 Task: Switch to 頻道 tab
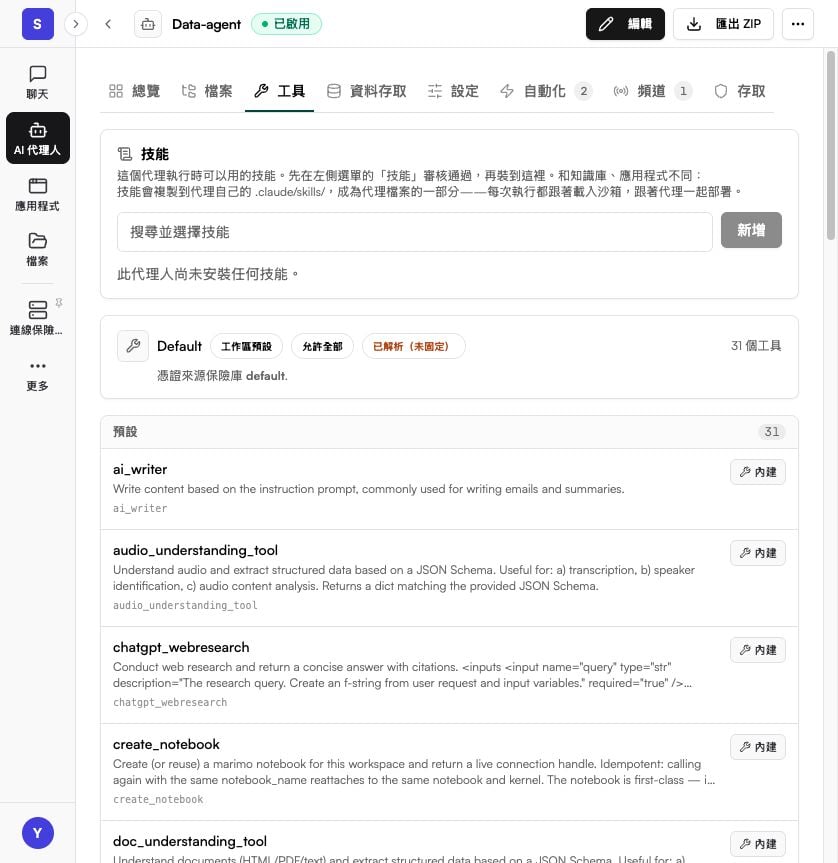click(x=651, y=91)
